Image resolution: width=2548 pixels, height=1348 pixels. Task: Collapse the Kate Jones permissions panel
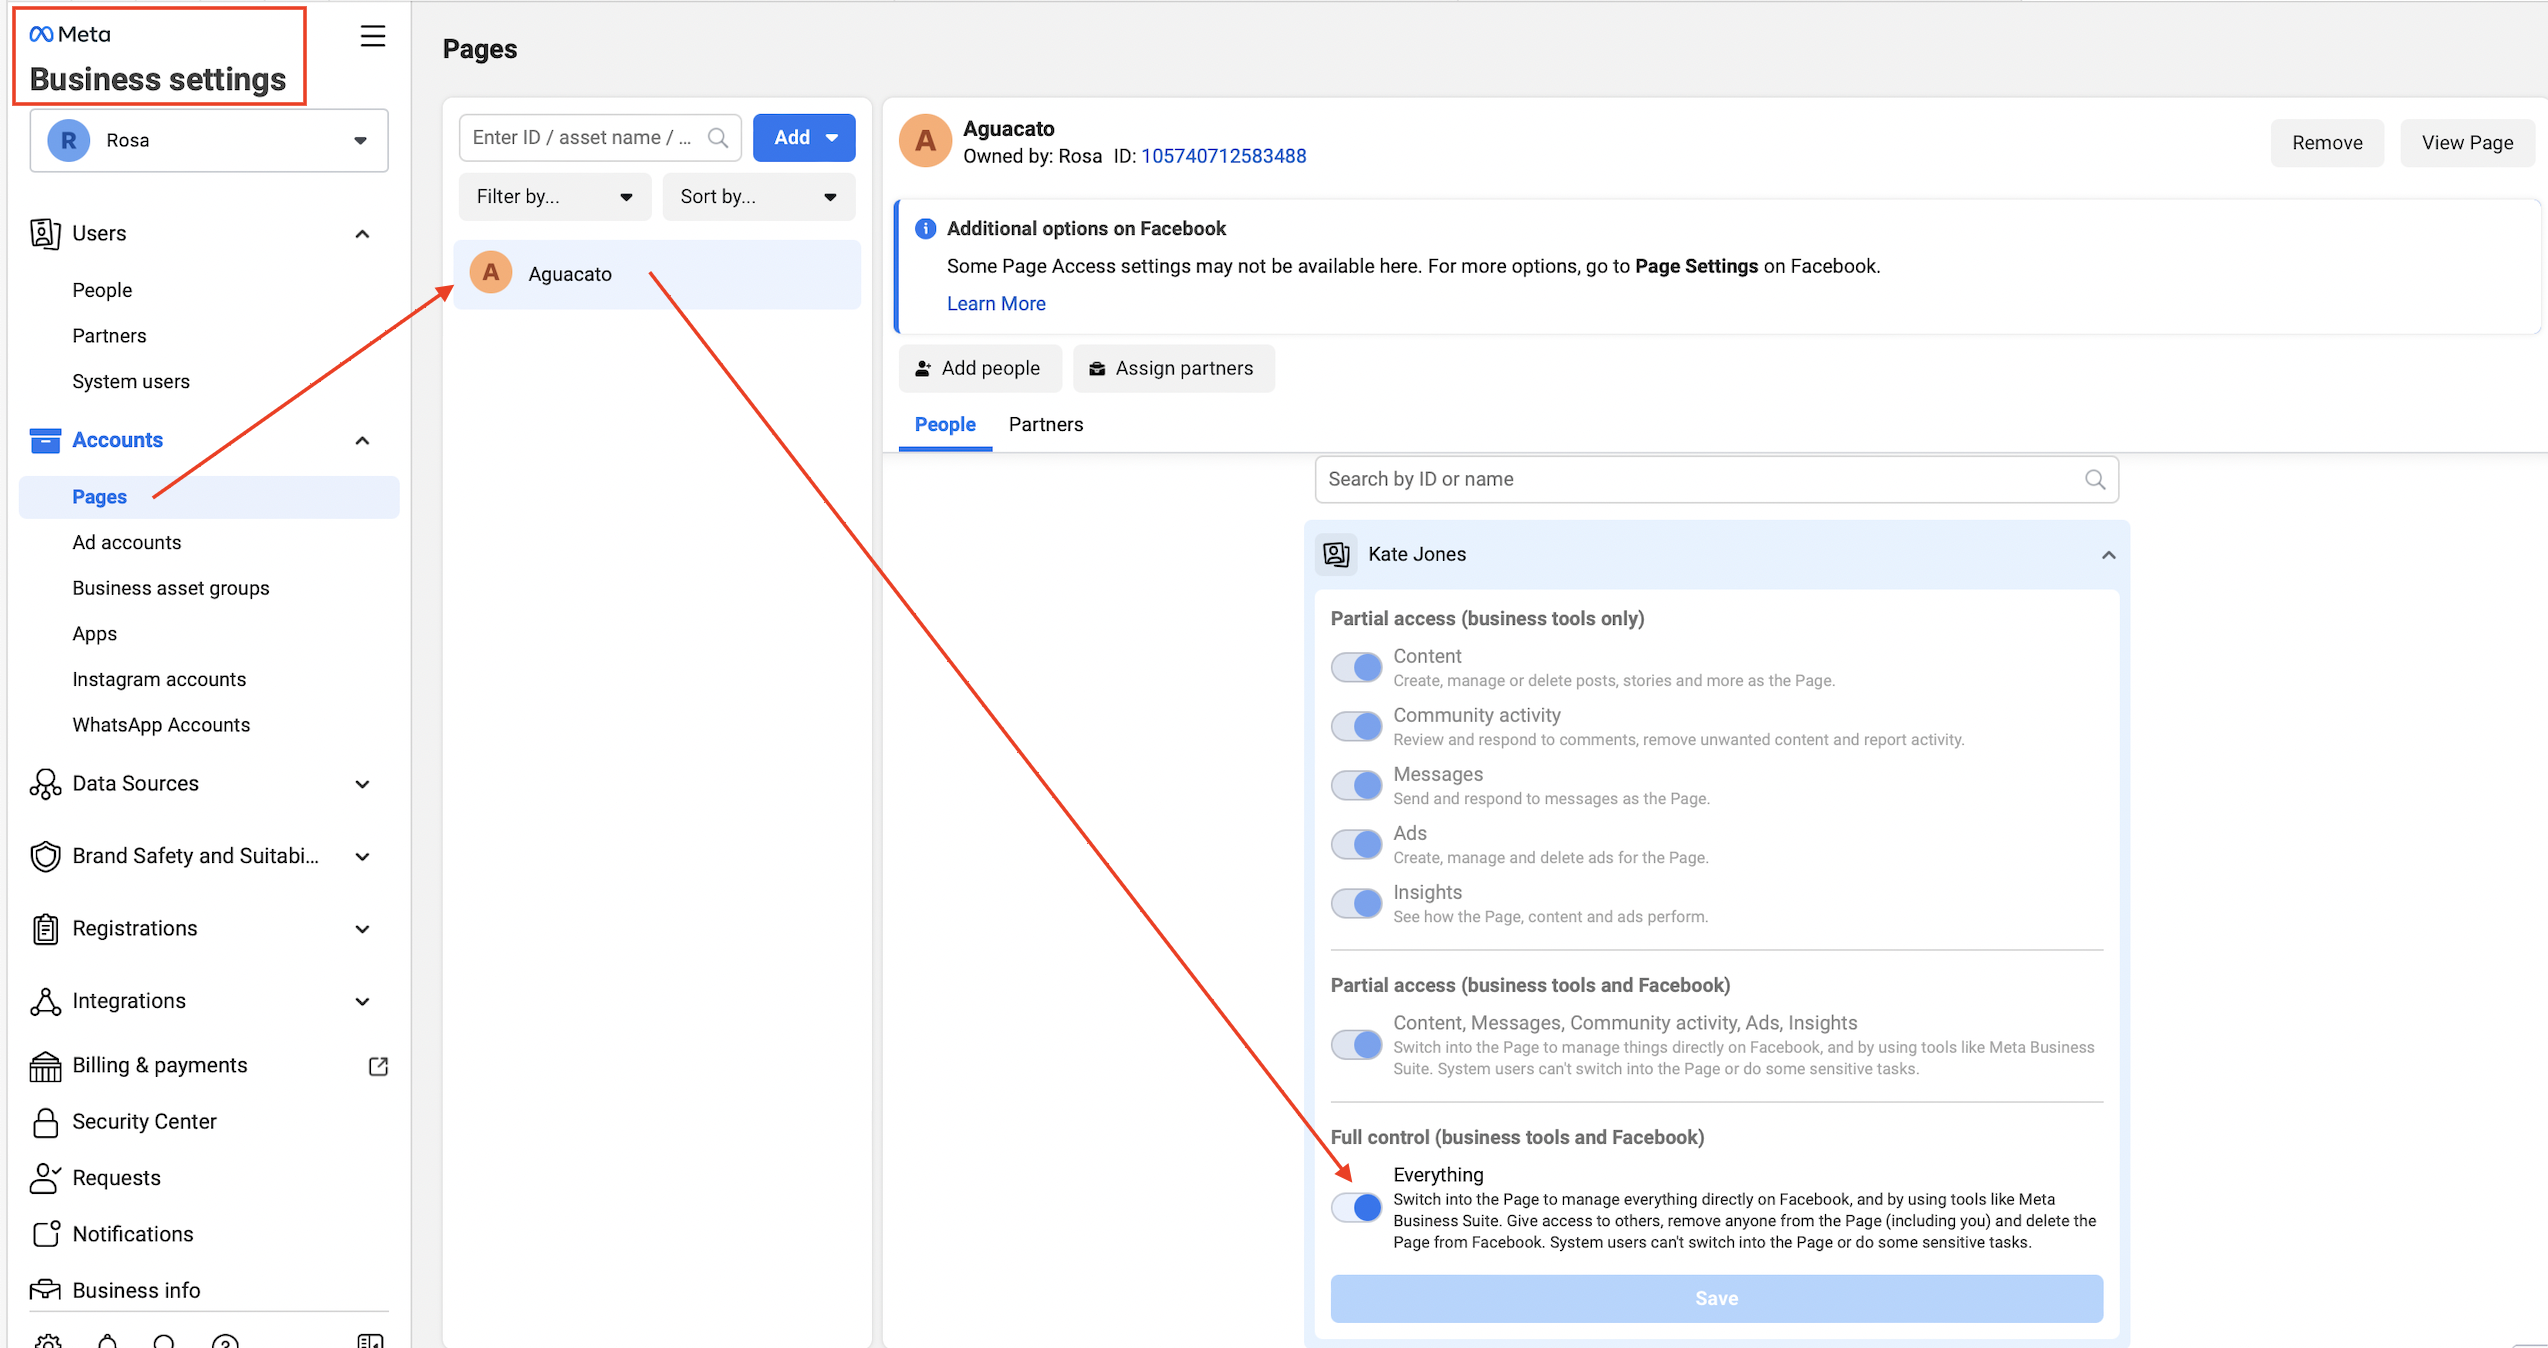pos(2108,555)
